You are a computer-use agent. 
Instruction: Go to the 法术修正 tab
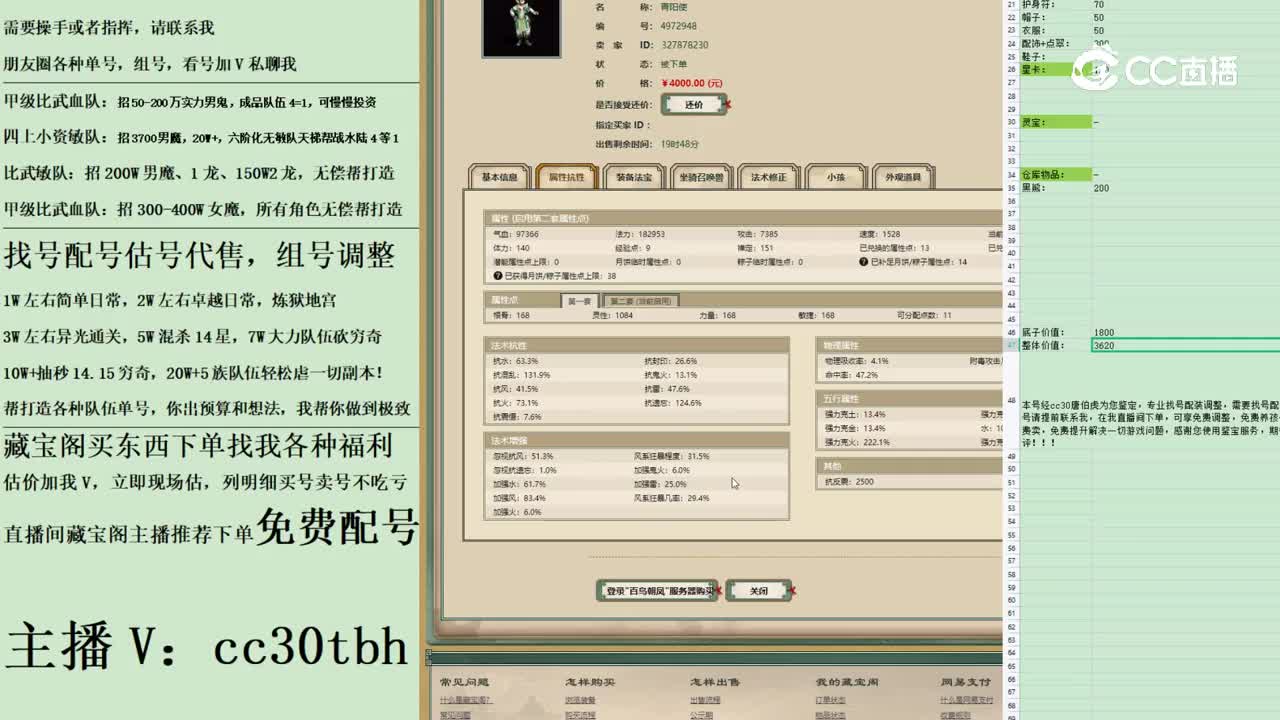[769, 177]
